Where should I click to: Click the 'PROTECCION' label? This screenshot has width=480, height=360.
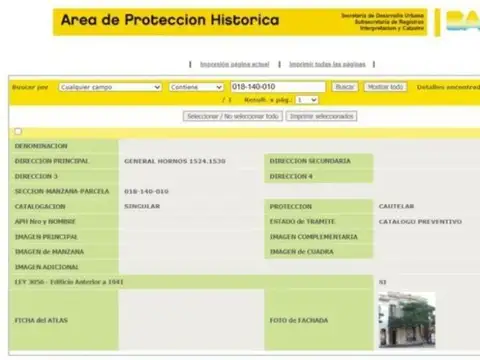point(291,206)
